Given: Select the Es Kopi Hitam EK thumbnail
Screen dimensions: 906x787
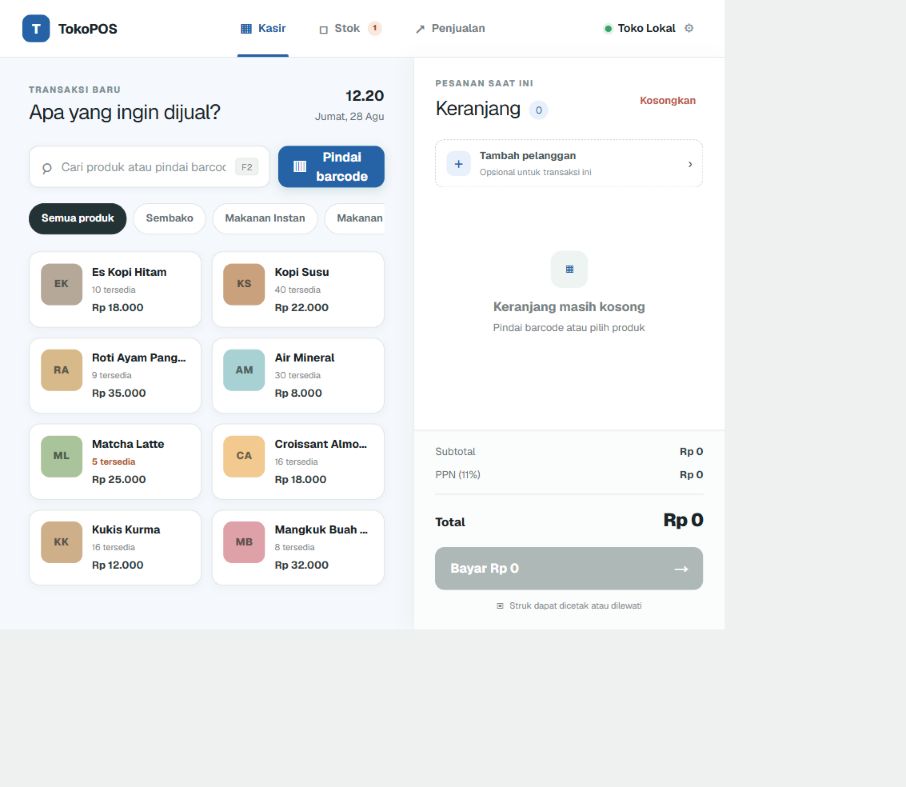Looking at the screenshot, I should (x=61, y=284).
